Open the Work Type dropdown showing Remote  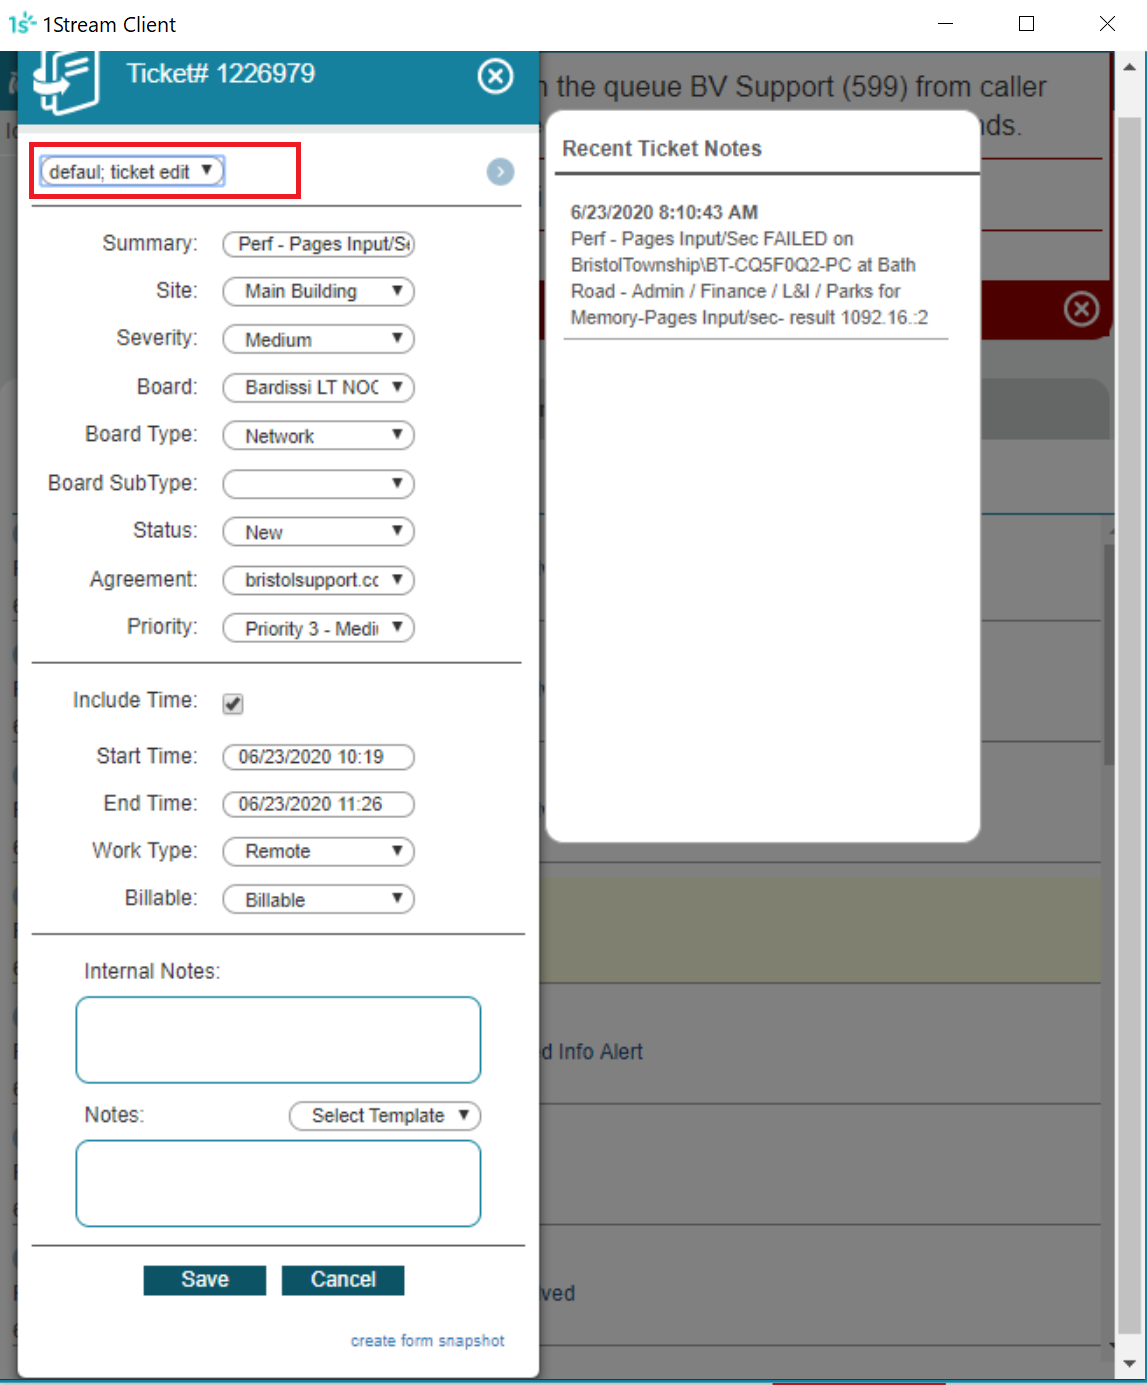coord(318,851)
